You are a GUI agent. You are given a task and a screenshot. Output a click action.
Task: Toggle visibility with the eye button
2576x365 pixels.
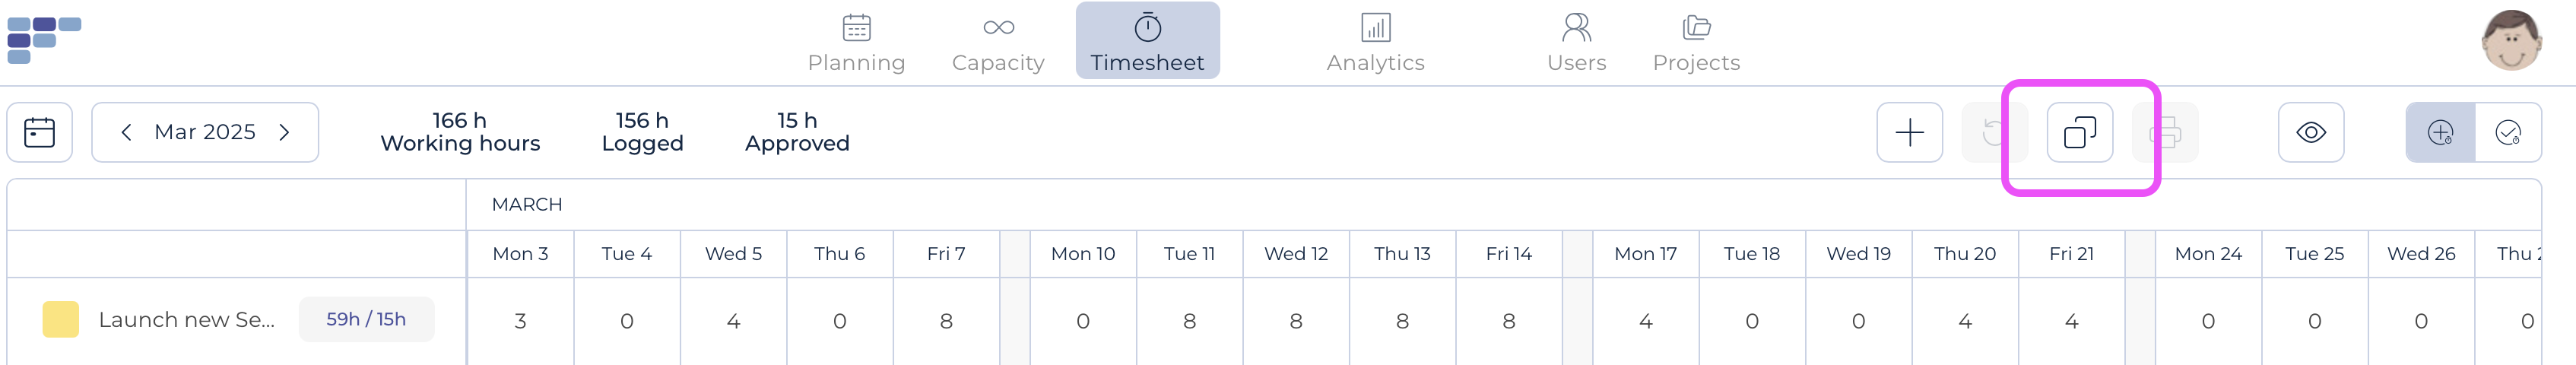tap(2310, 132)
